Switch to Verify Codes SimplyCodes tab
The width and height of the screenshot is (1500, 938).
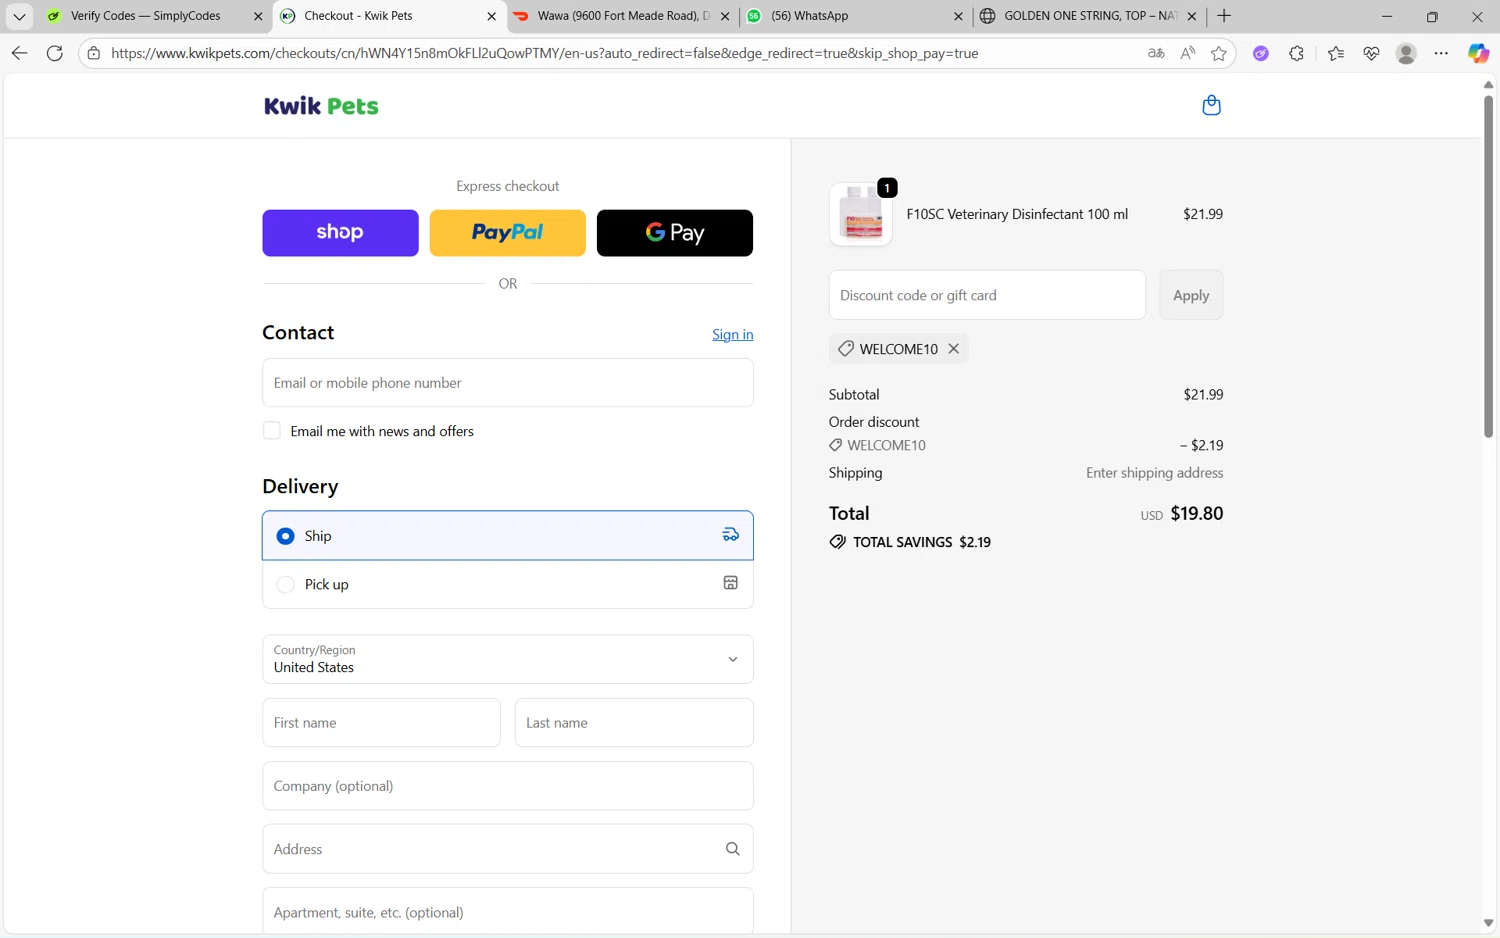[145, 16]
